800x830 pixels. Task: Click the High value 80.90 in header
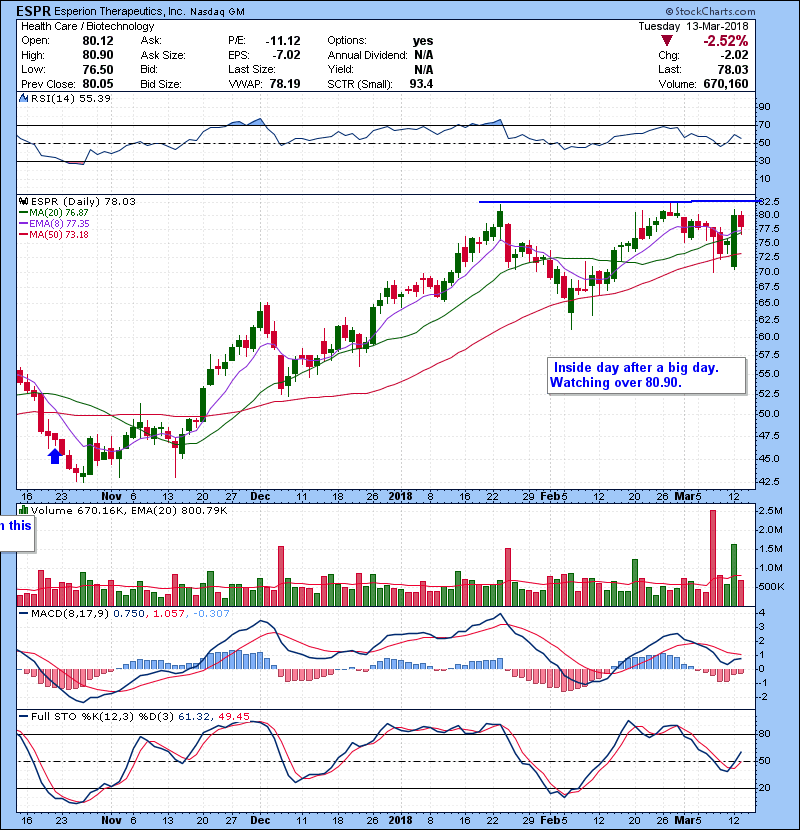click(x=98, y=55)
